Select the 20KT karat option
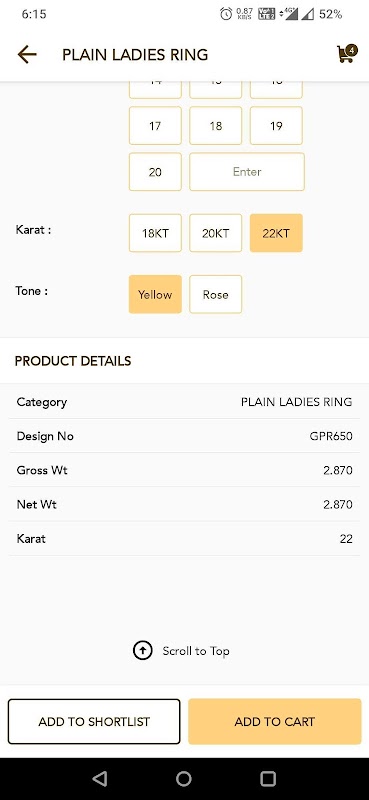This screenshot has width=369, height=800. 215,233
